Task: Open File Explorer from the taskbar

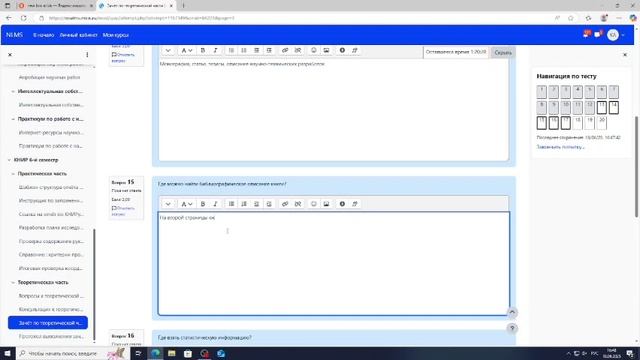Action: [x=171, y=353]
